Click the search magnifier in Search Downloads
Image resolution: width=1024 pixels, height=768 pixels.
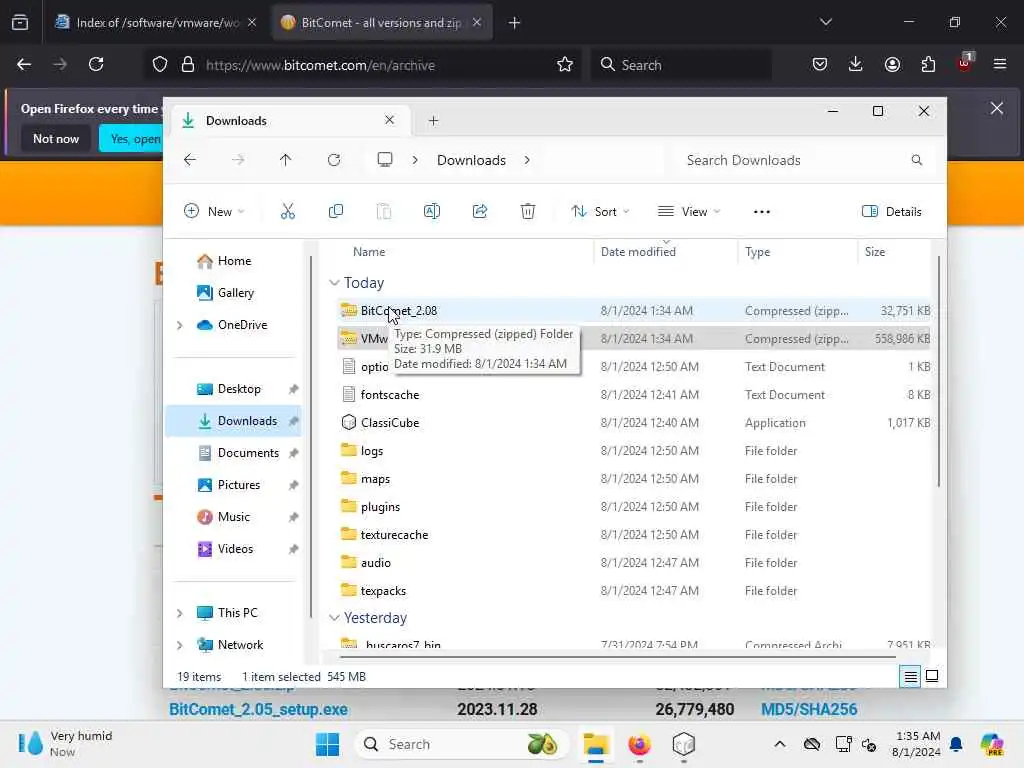(x=917, y=160)
